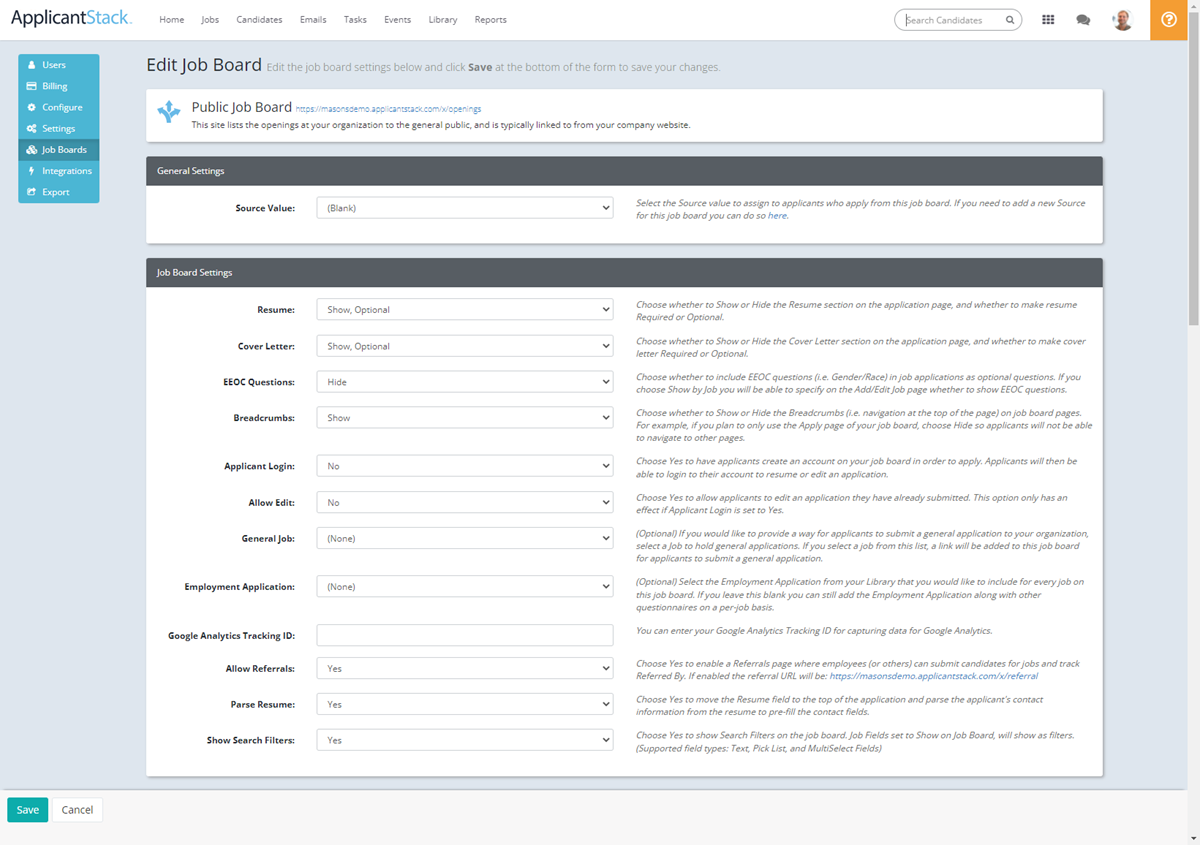Screen dimensions: 1200x845
Task: Save the job board settings
Action: tap(27, 809)
